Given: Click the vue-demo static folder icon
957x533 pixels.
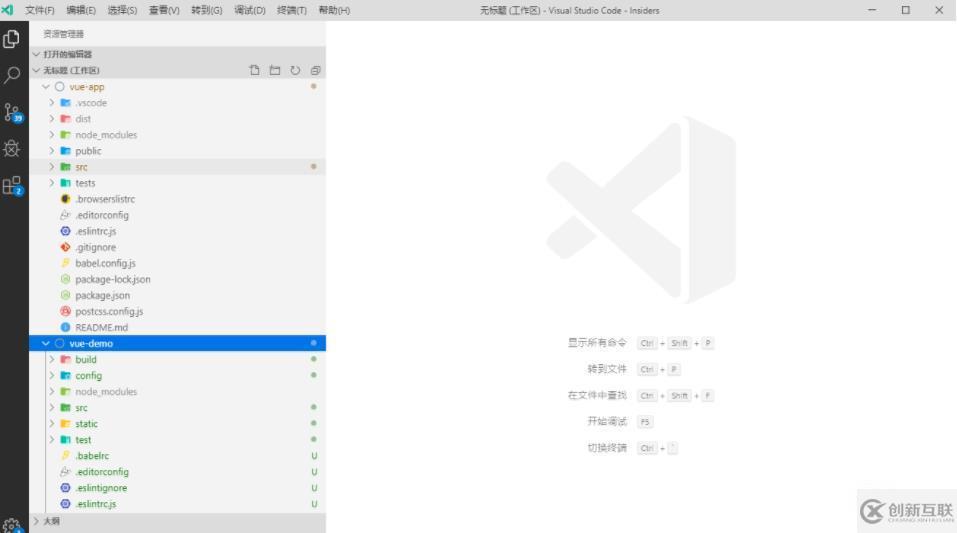Looking at the screenshot, I should [65, 423].
